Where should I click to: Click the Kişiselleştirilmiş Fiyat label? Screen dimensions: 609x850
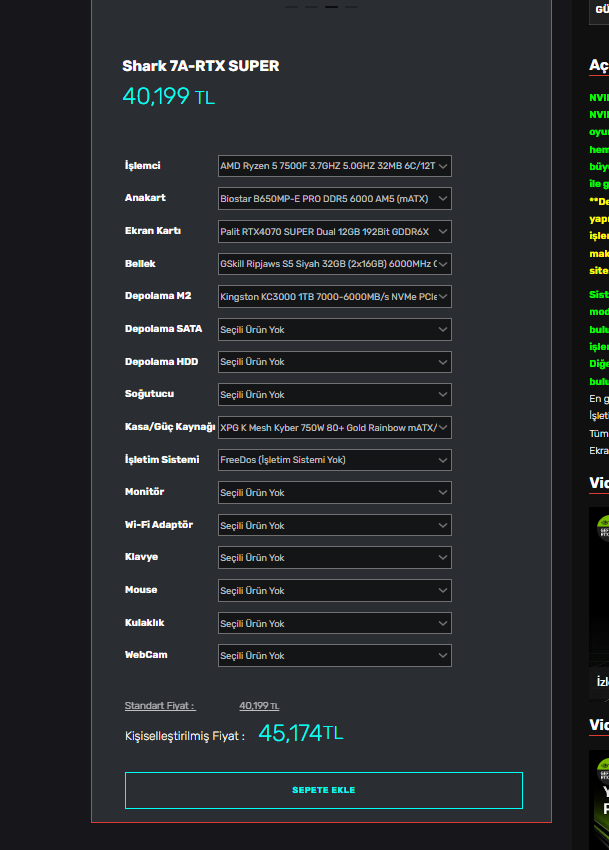click(185, 736)
